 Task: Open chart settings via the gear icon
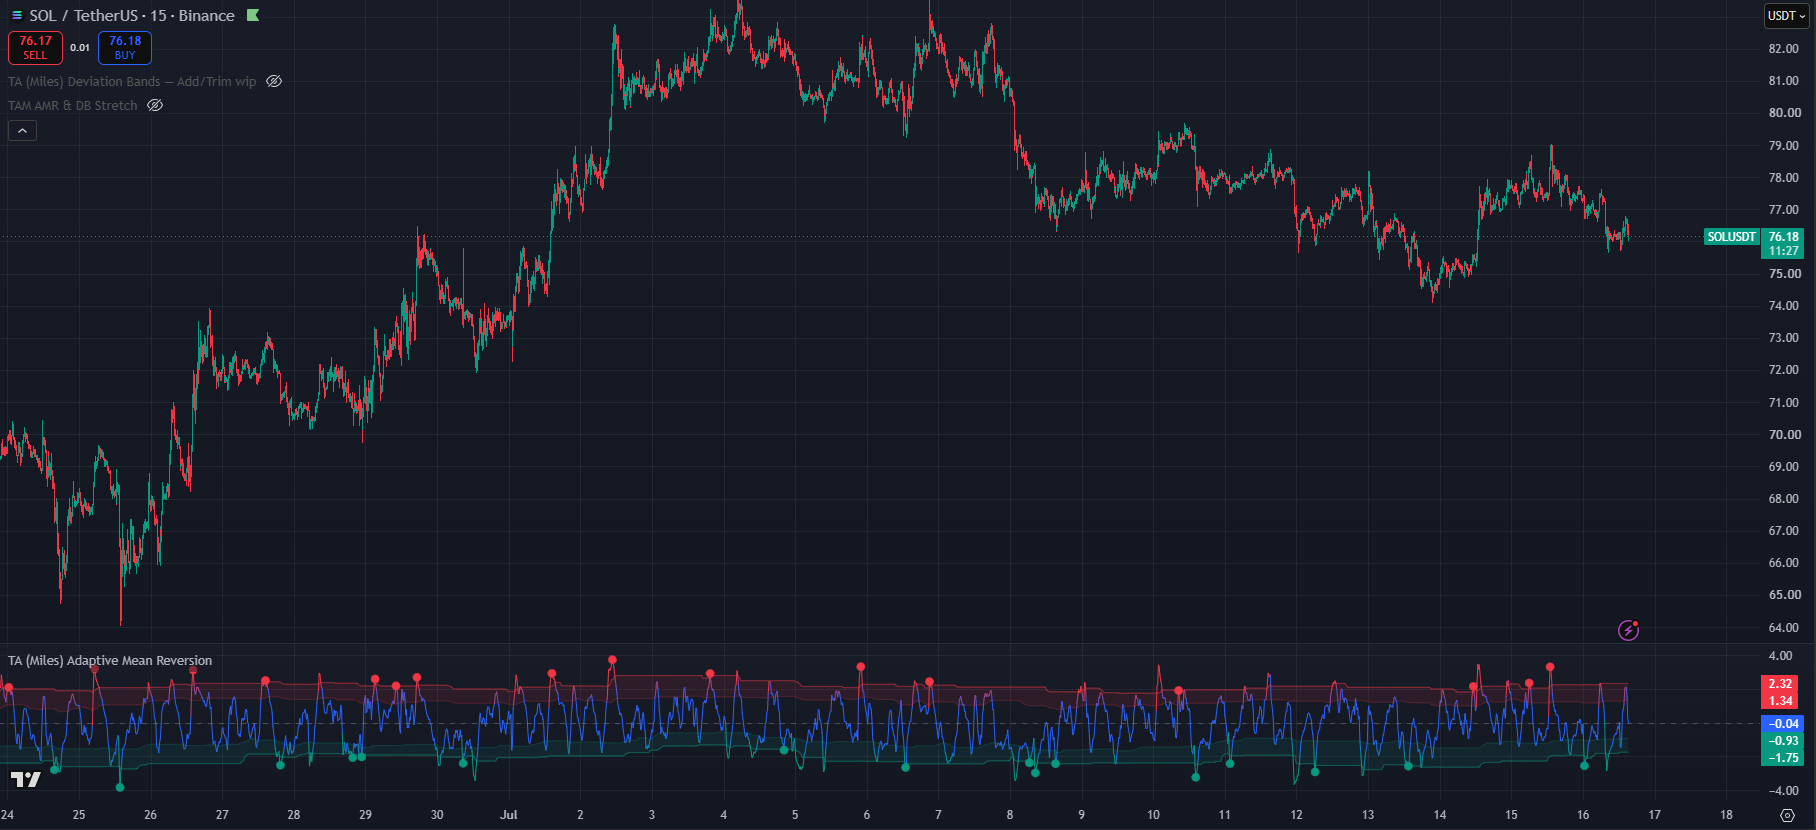[x=1787, y=815]
